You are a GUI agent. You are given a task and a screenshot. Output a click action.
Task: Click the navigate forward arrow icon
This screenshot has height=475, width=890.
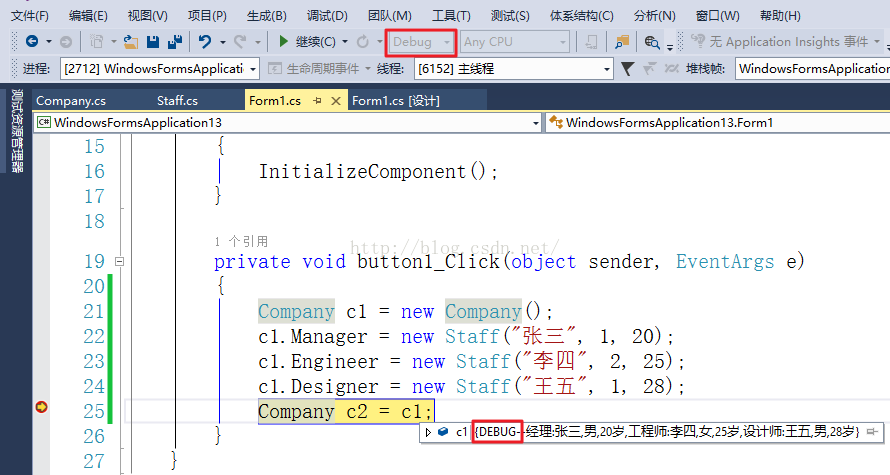pos(66,41)
